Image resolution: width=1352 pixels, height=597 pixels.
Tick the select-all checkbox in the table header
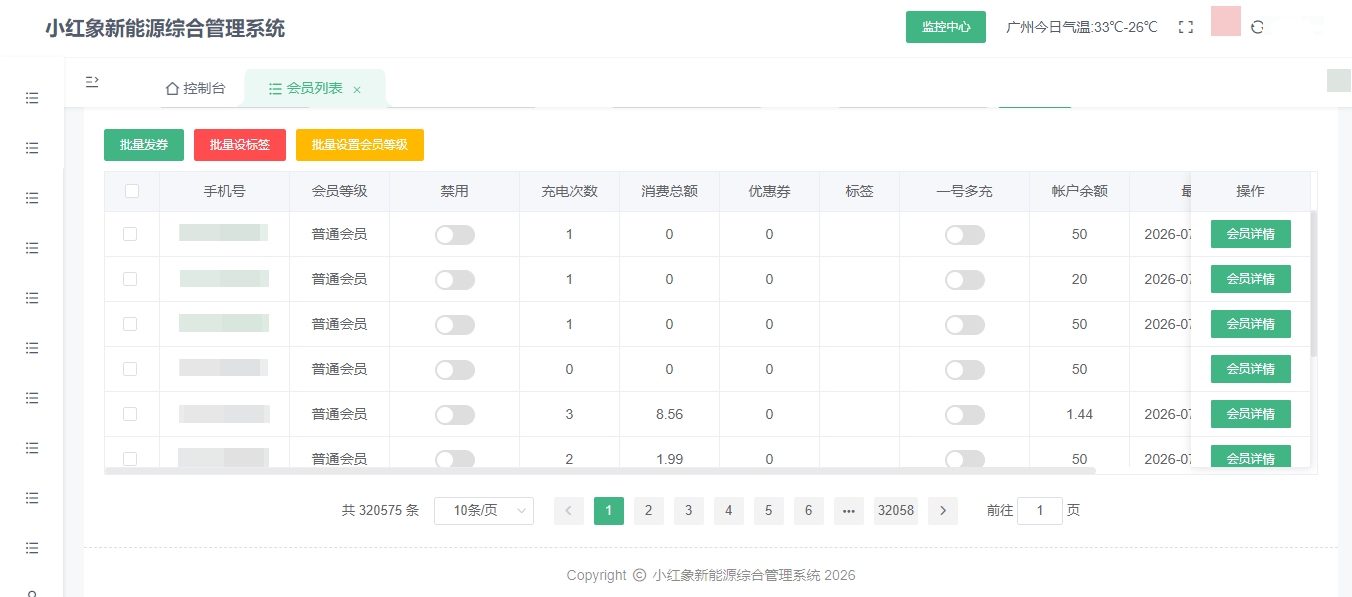point(132,191)
